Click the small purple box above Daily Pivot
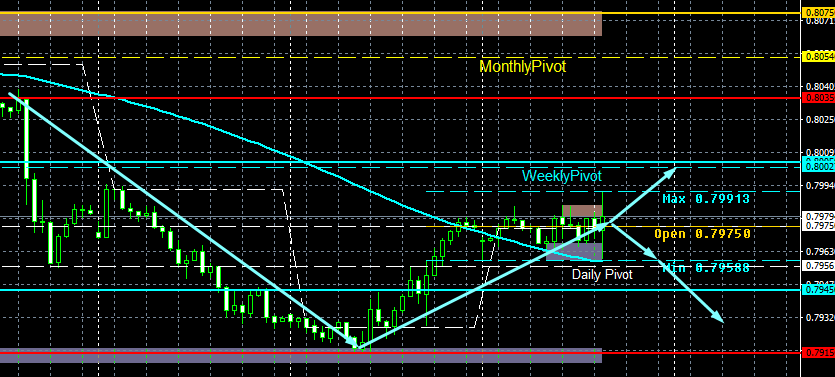This screenshot has width=835, height=377. (574, 252)
